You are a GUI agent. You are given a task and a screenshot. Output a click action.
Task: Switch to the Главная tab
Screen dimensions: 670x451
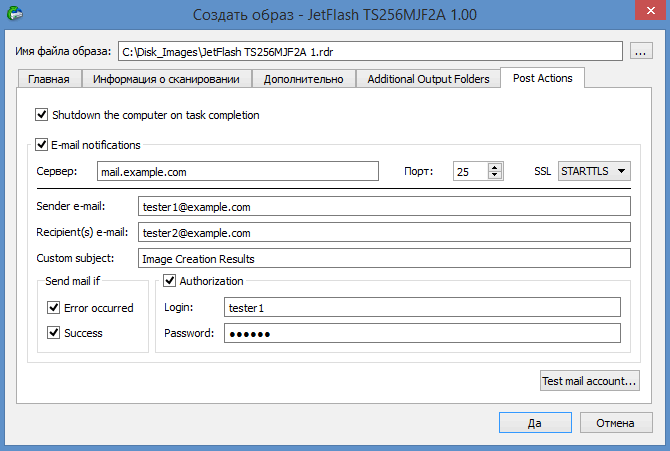pos(49,79)
